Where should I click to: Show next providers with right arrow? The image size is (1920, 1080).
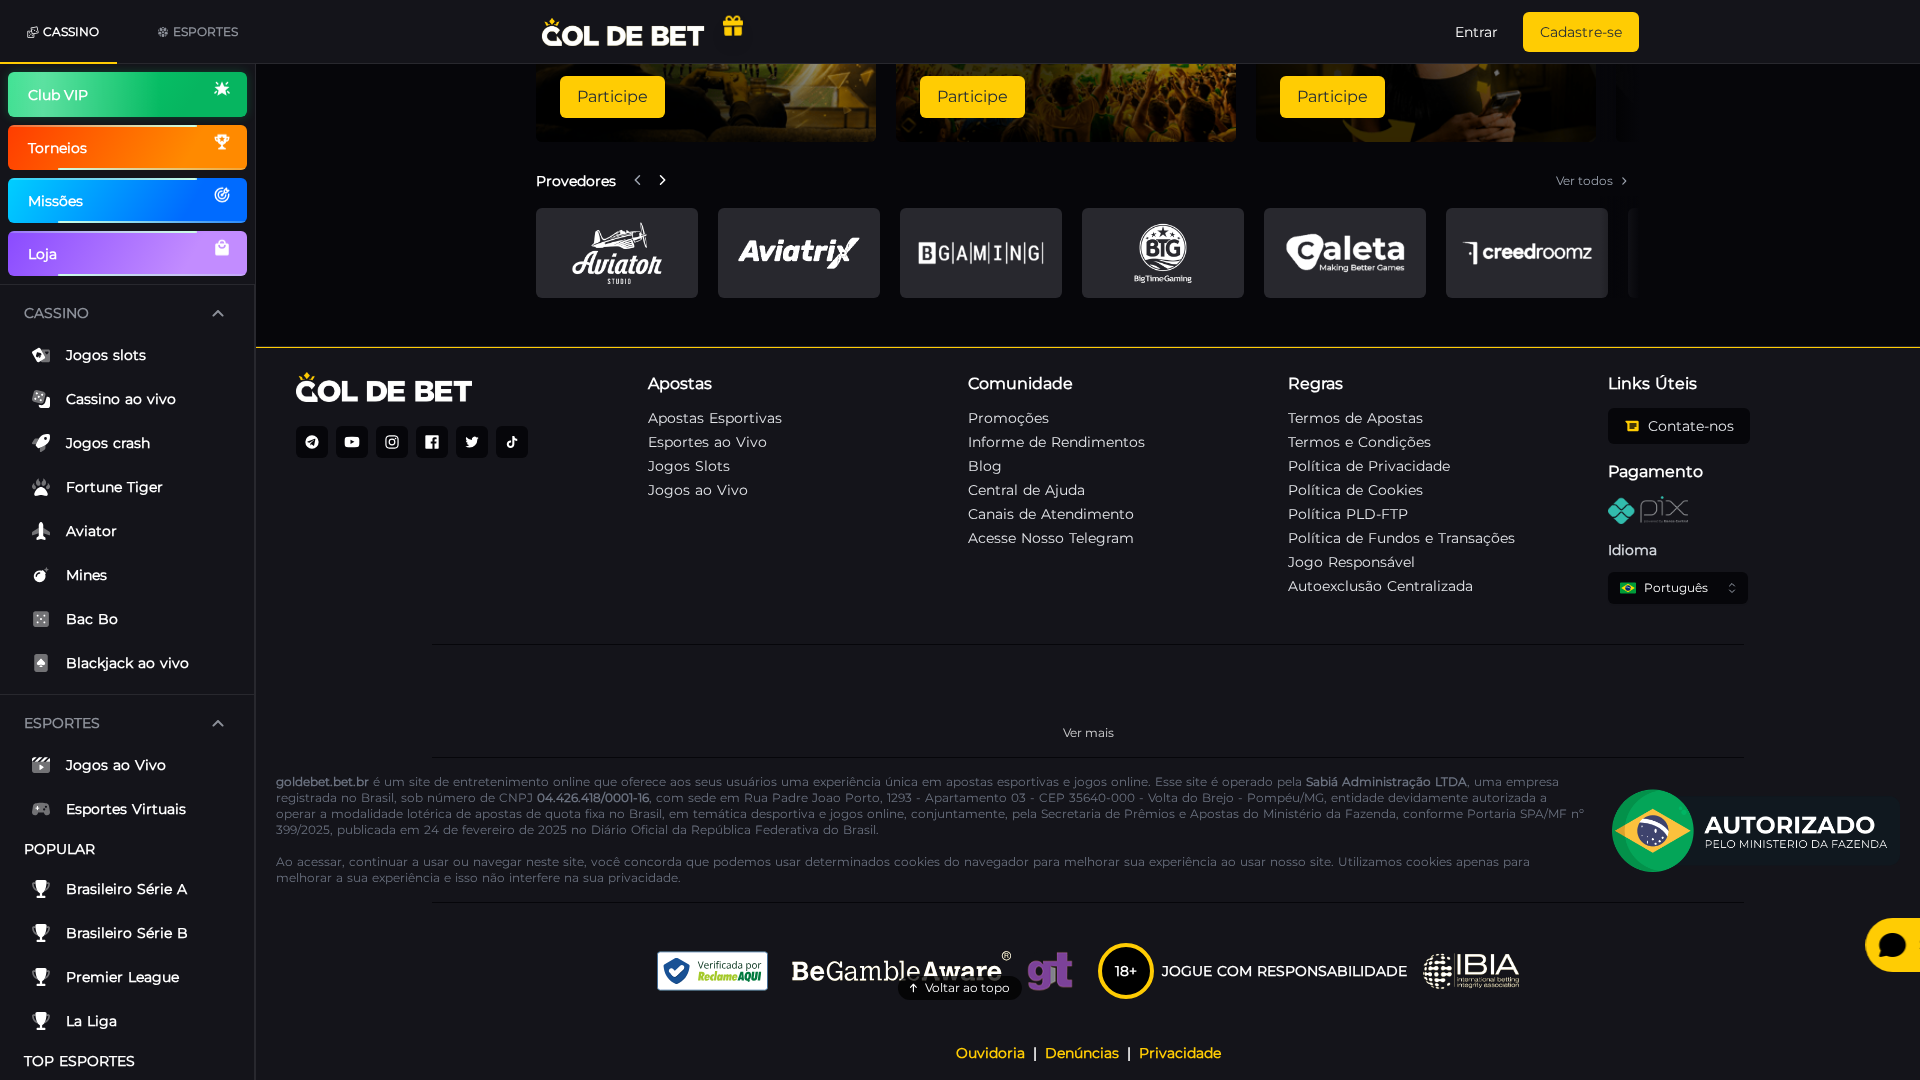coord(662,181)
